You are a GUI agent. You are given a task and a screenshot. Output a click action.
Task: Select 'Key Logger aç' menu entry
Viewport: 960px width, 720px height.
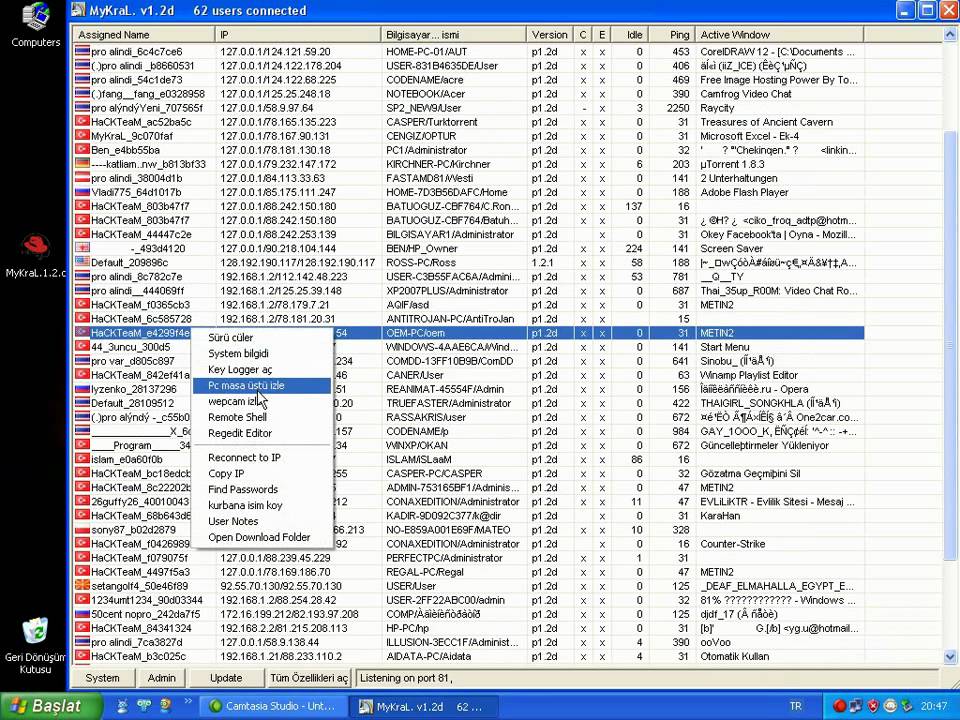click(x=261, y=369)
